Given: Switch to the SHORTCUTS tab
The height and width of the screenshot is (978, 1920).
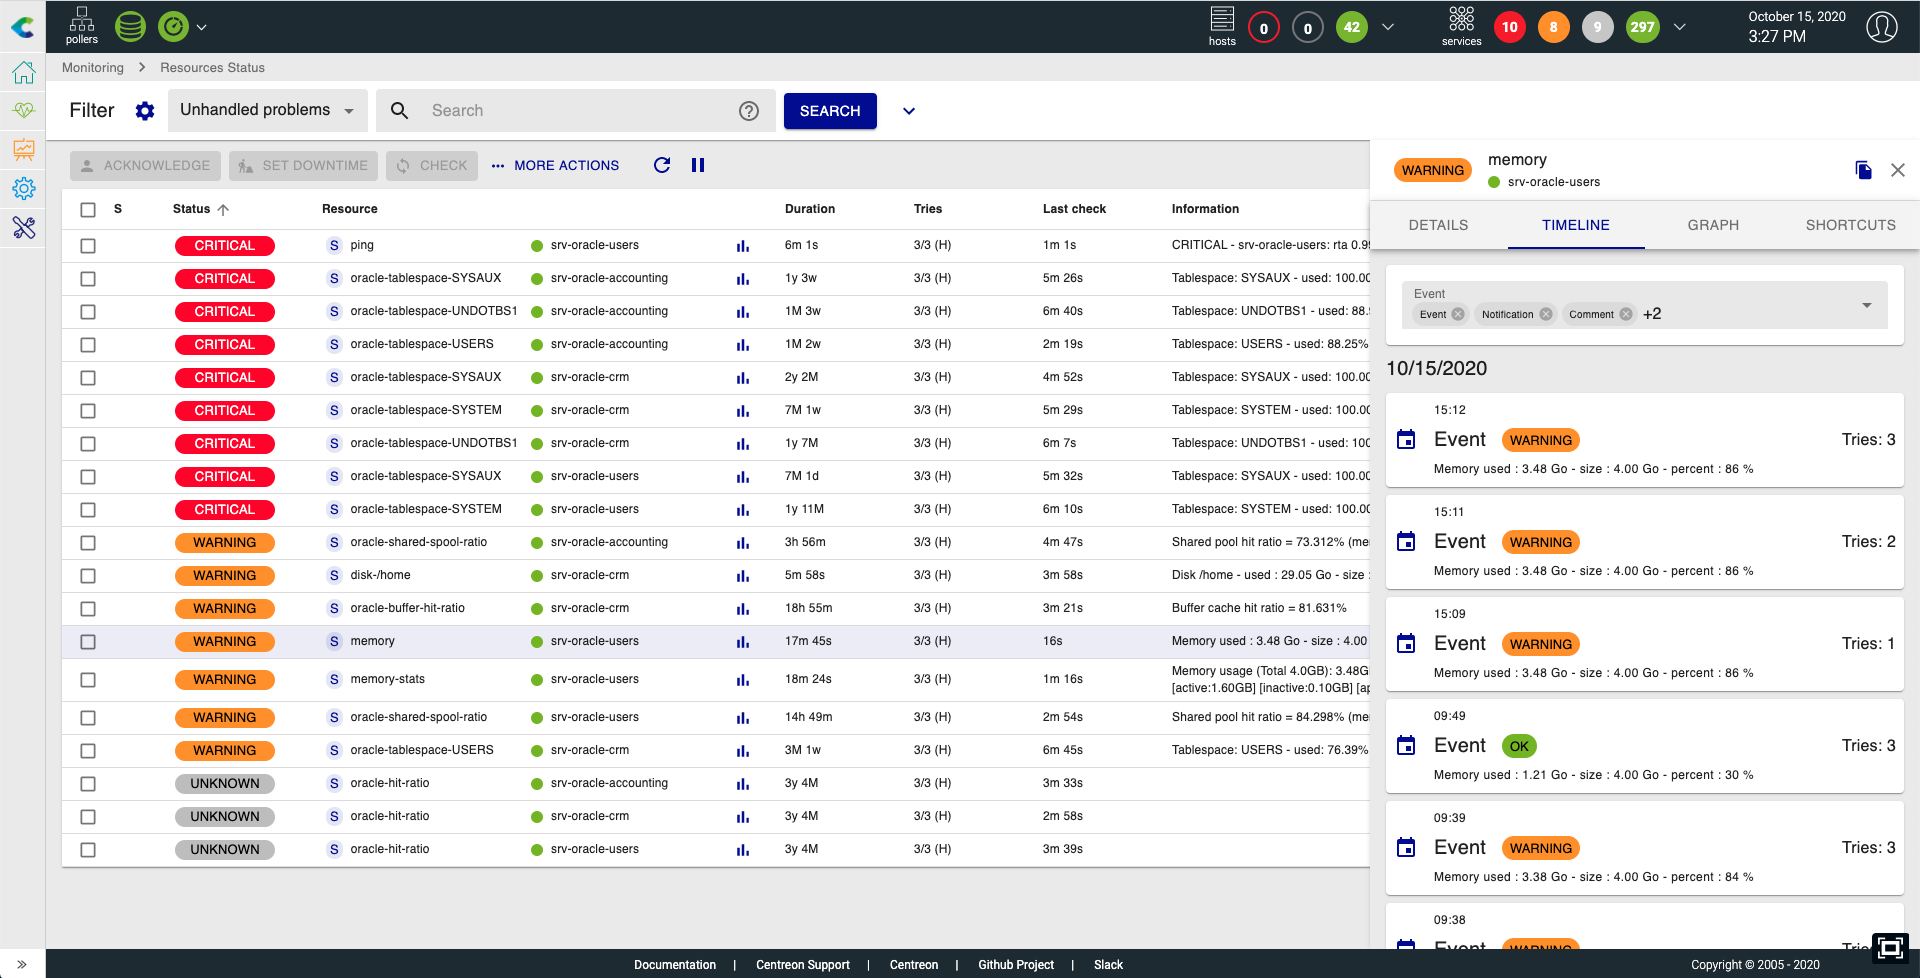Looking at the screenshot, I should tap(1850, 225).
